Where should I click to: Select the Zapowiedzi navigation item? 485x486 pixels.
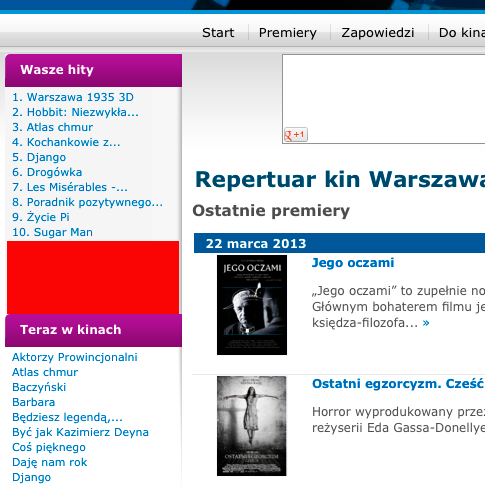[x=378, y=33]
